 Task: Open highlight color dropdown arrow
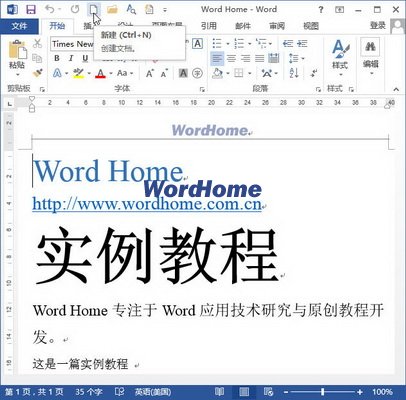coord(89,73)
